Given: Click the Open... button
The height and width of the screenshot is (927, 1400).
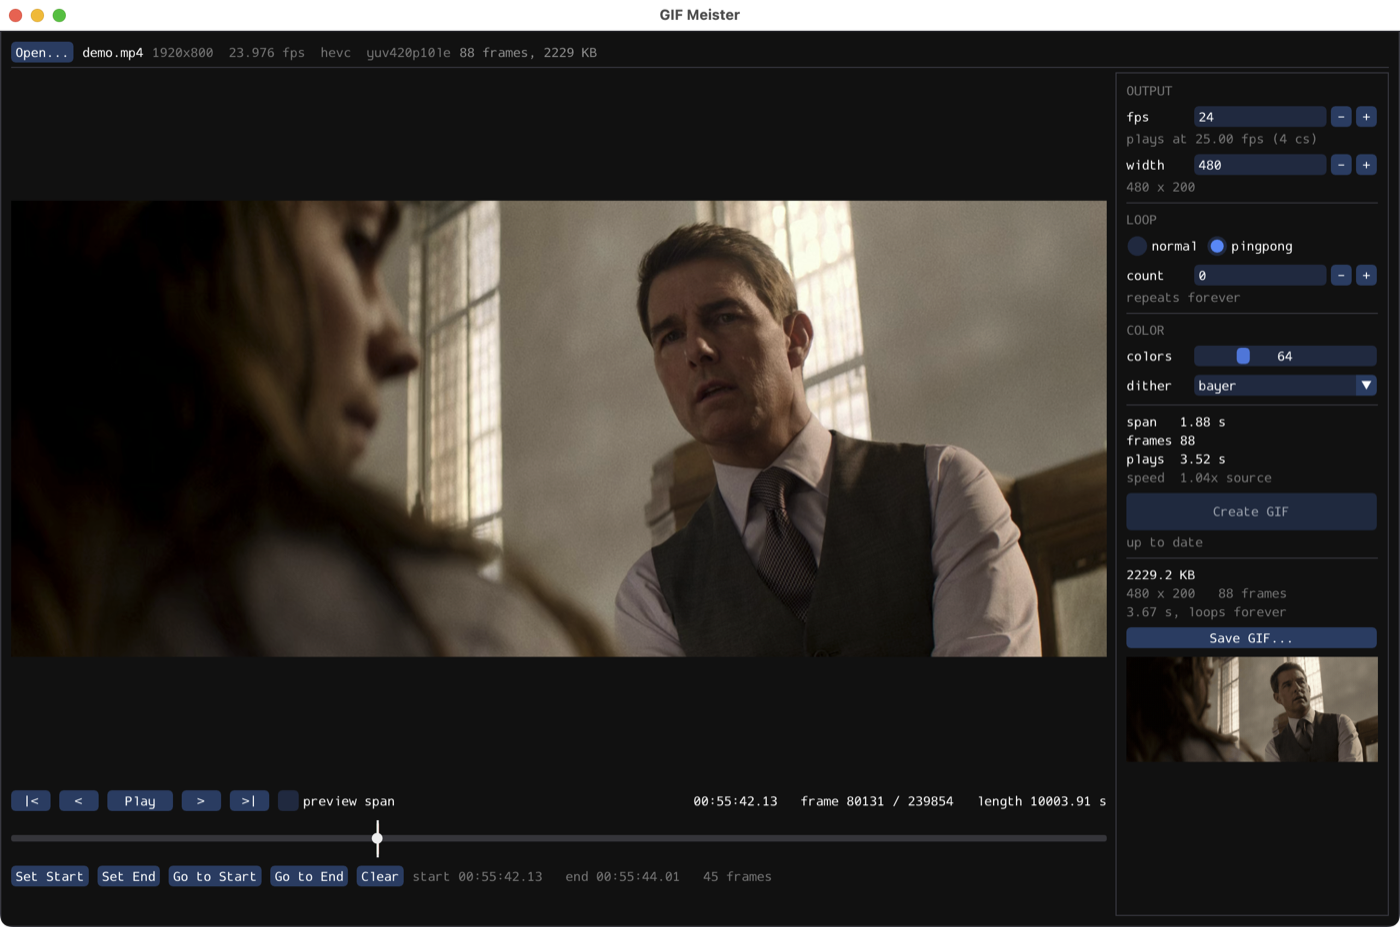Looking at the screenshot, I should tap(42, 53).
